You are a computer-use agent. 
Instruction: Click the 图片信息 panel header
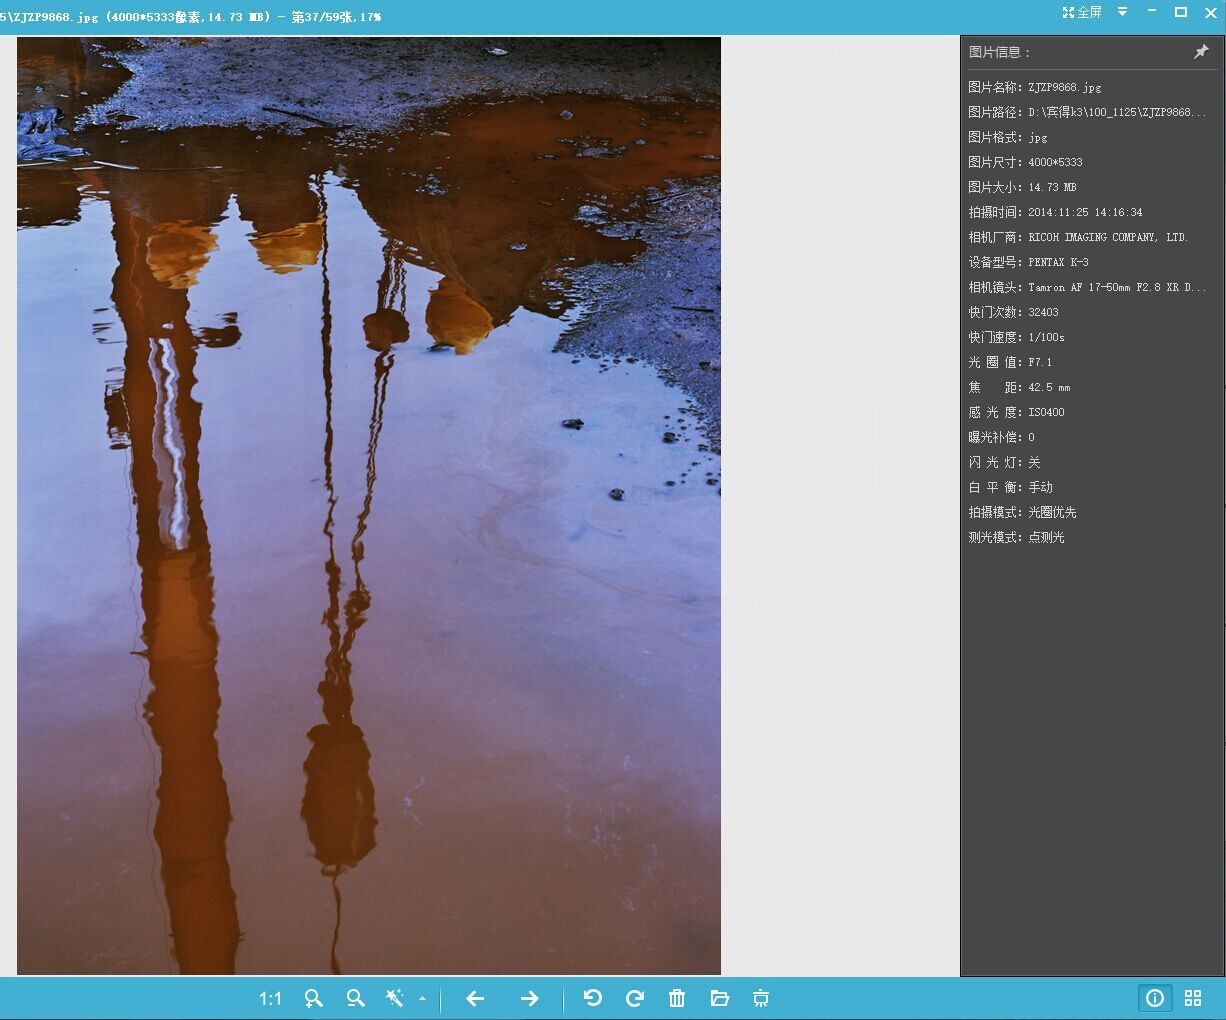pos(999,52)
